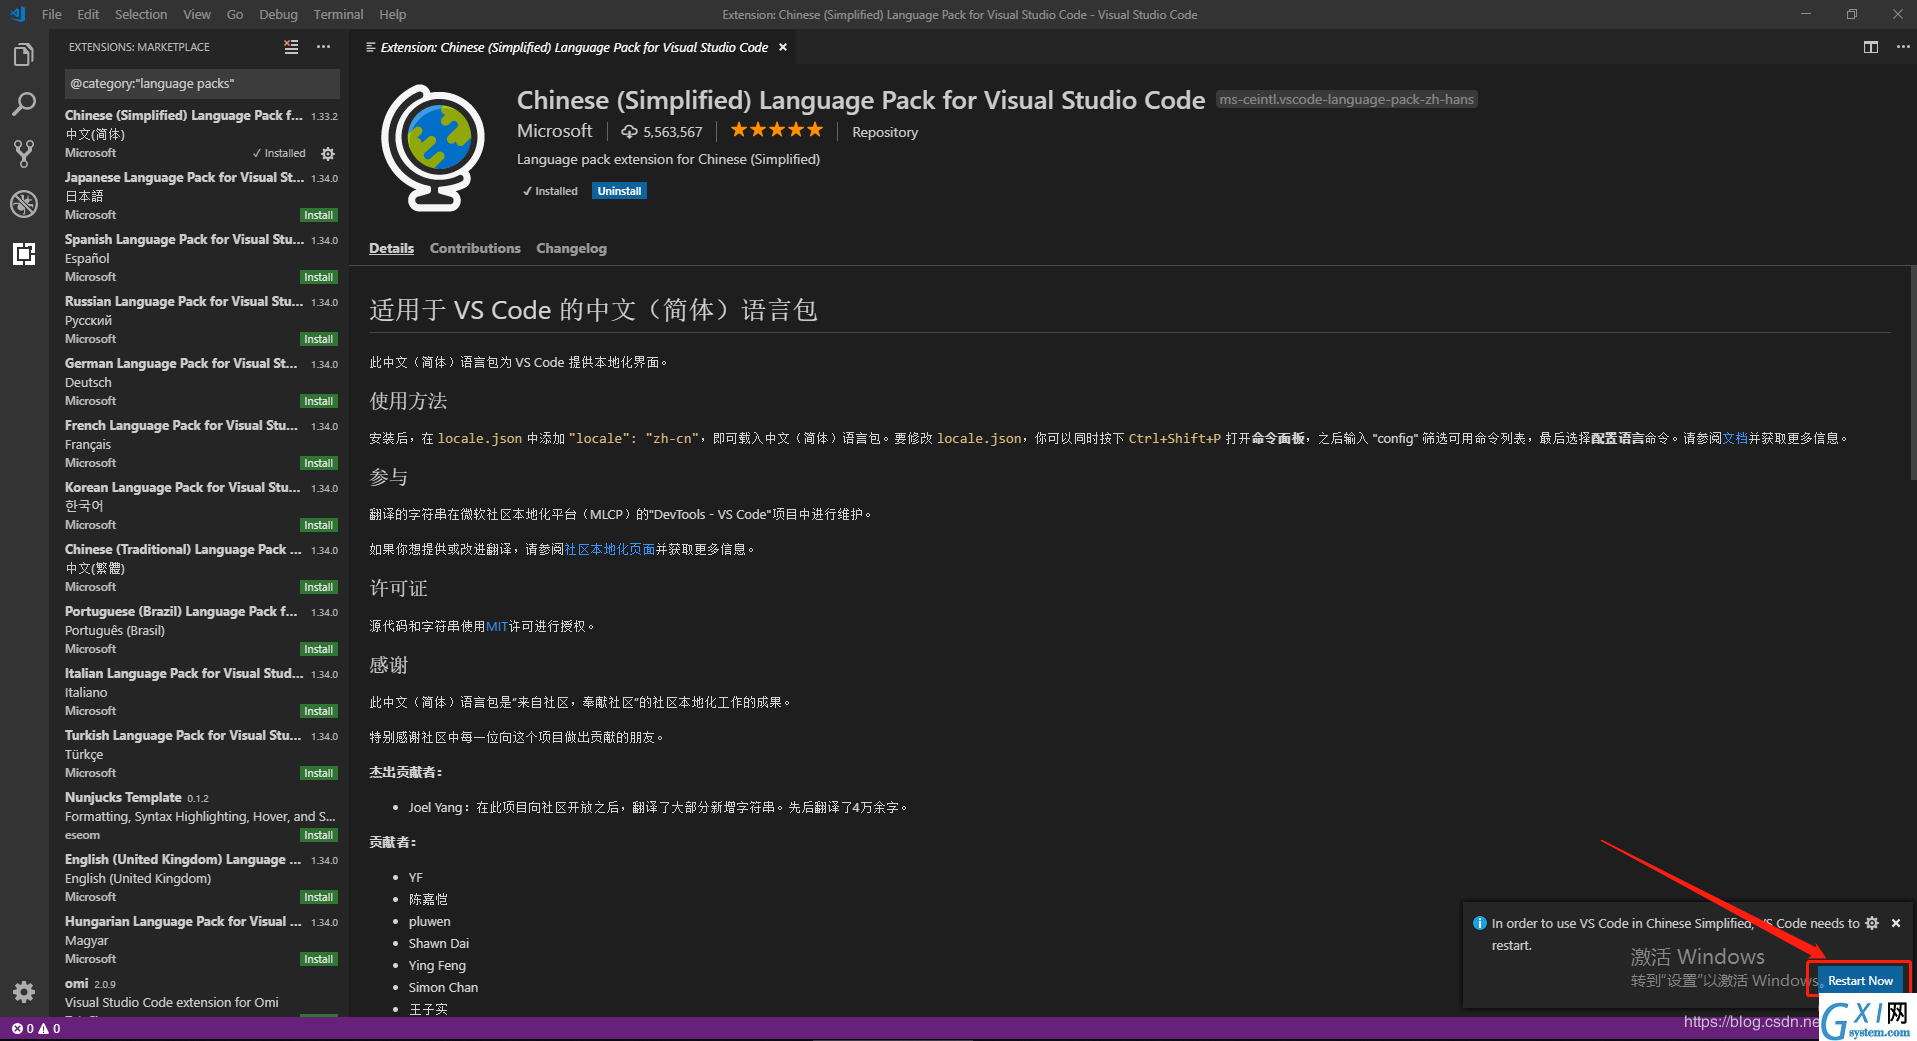Install the German Language Pack
1917x1041 pixels.
pyautogui.click(x=319, y=401)
